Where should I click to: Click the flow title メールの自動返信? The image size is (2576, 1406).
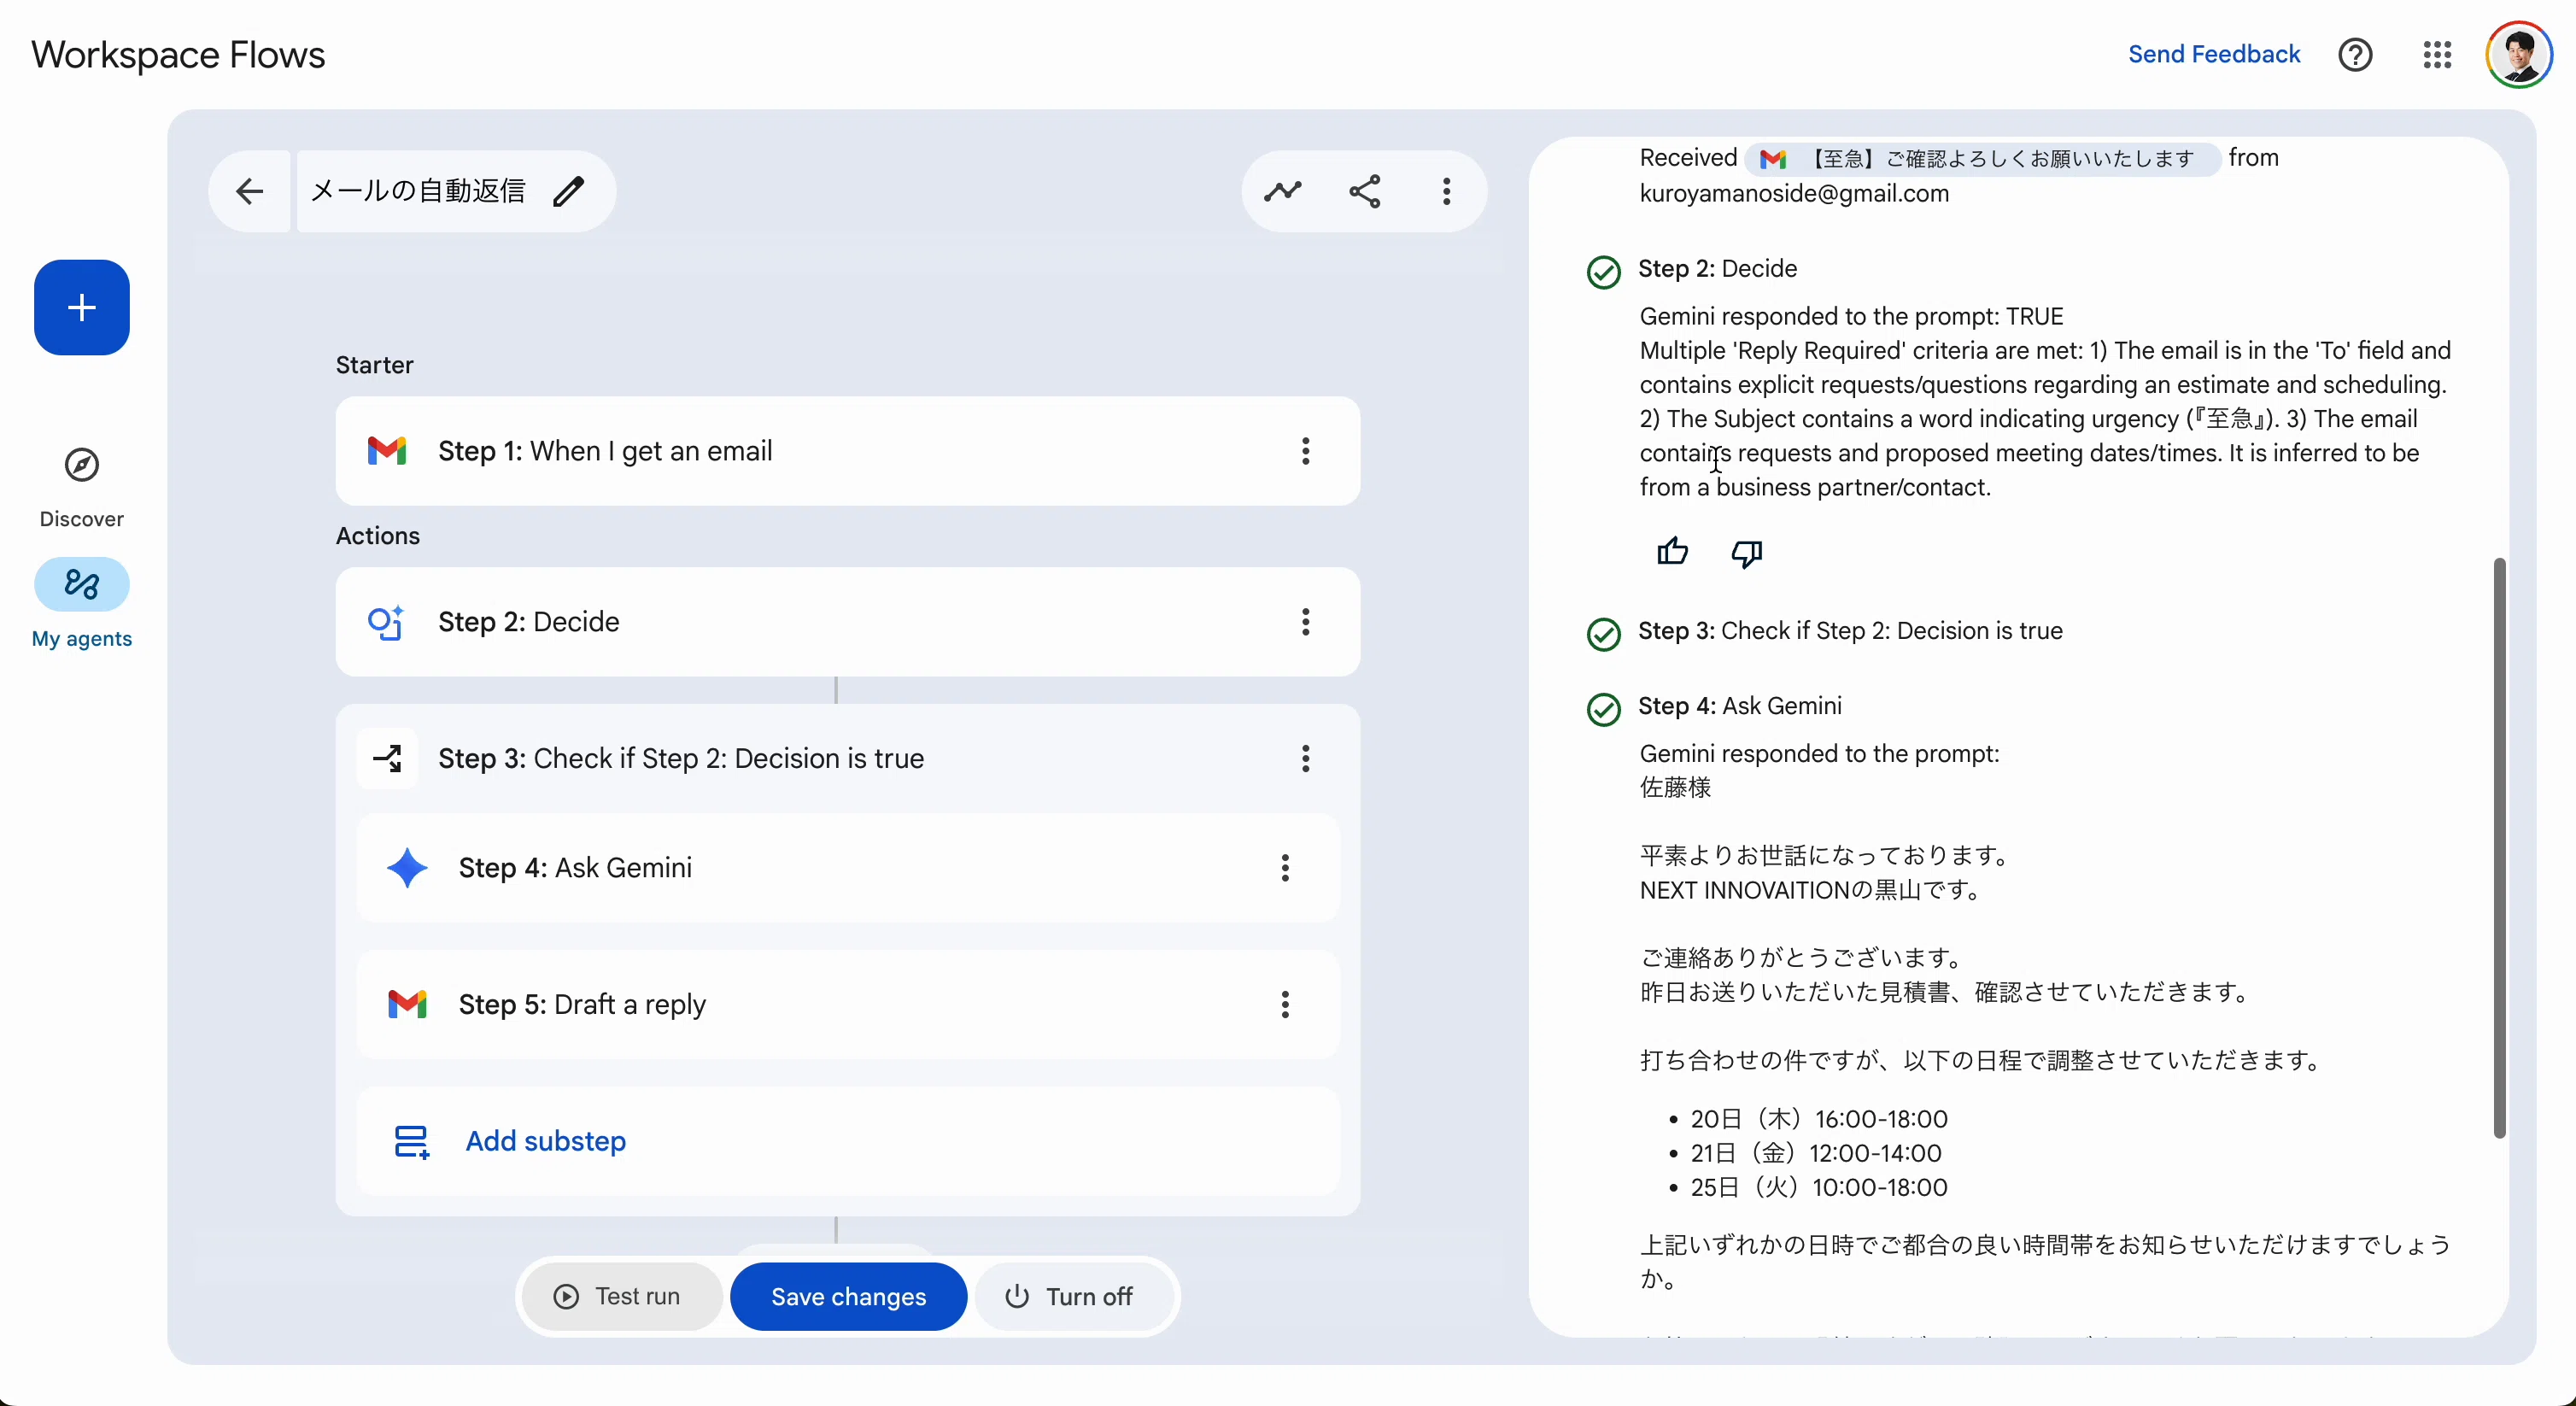pyautogui.click(x=418, y=191)
